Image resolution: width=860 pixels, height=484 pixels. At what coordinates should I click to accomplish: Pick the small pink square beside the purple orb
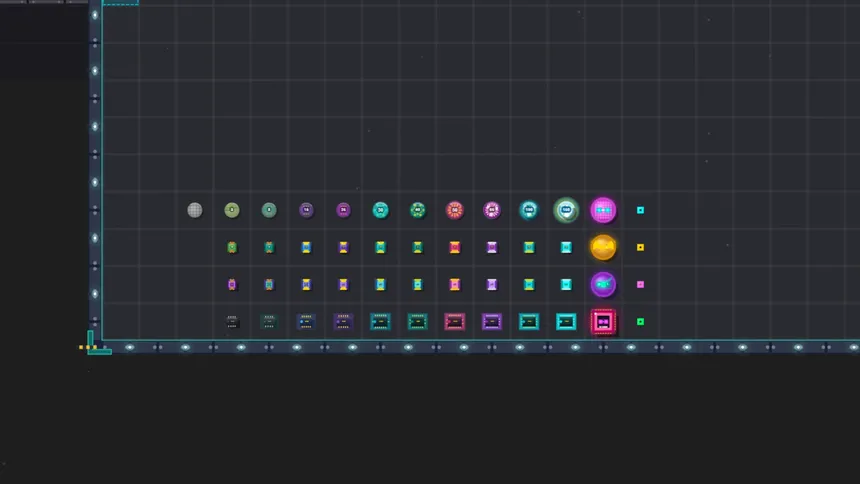pos(640,284)
